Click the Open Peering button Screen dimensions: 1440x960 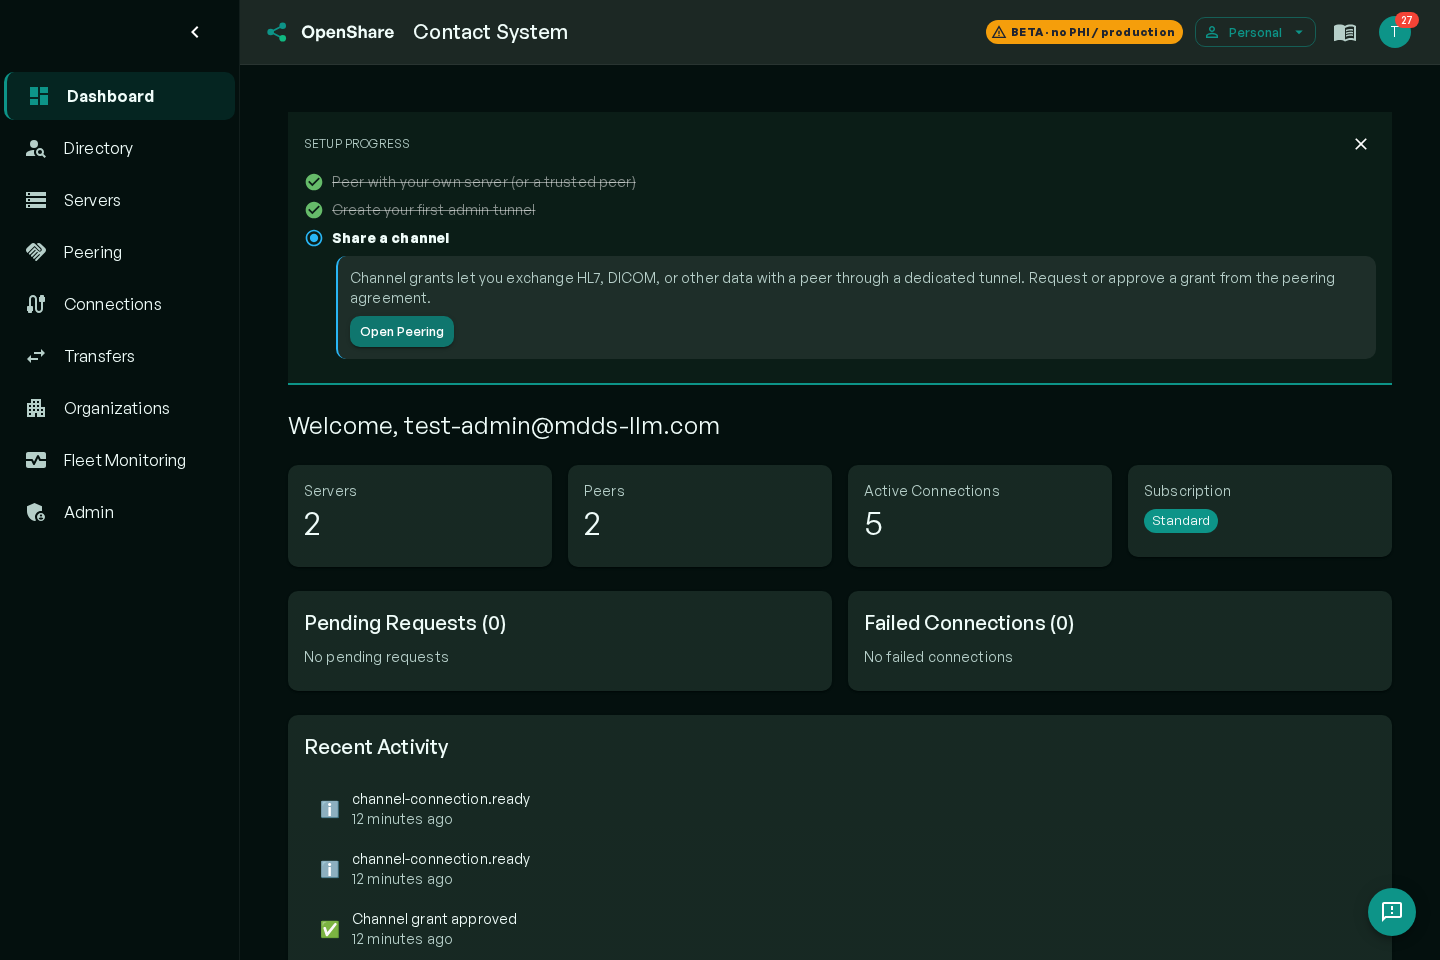coord(402,332)
